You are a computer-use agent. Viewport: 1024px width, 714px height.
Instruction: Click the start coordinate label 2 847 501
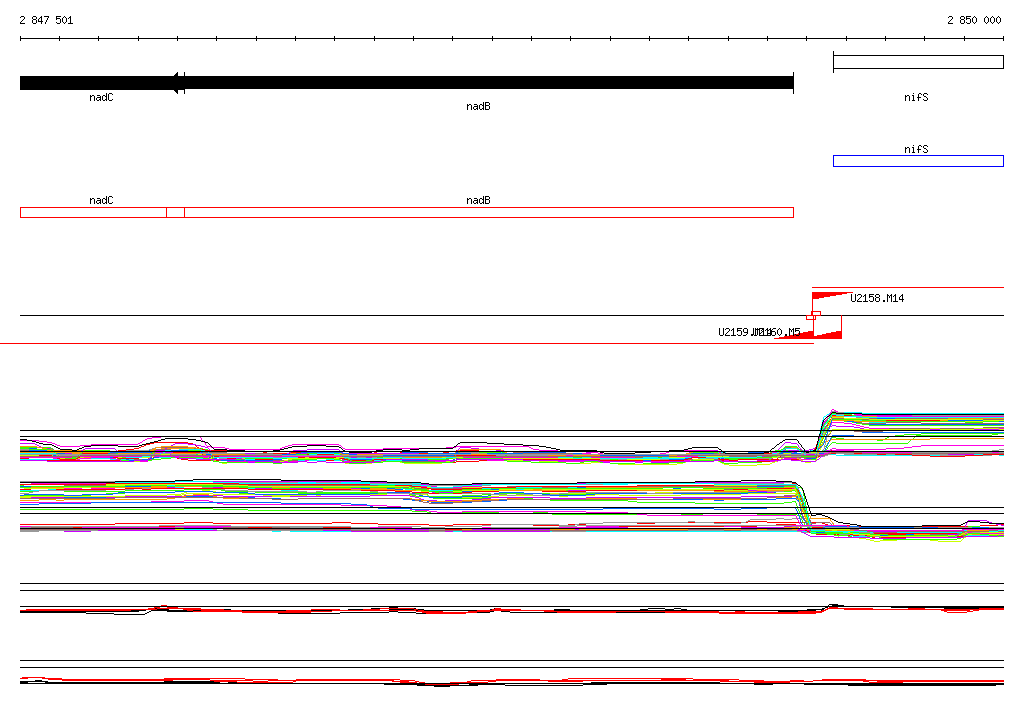point(46,20)
